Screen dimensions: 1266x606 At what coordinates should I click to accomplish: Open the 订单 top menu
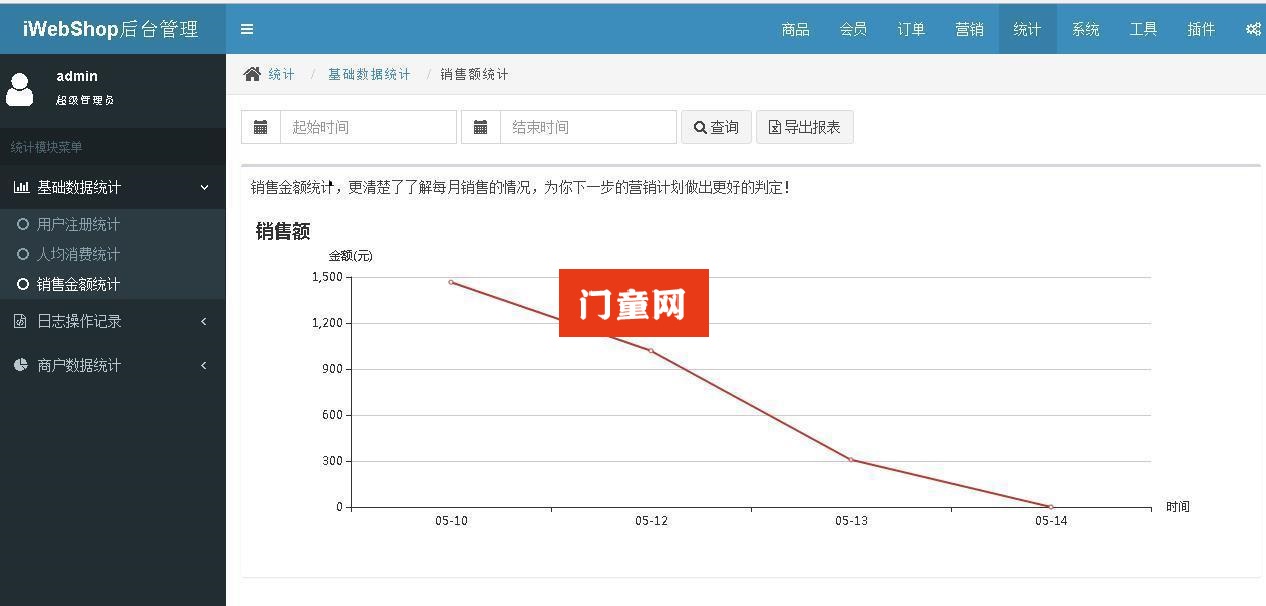[x=911, y=29]
